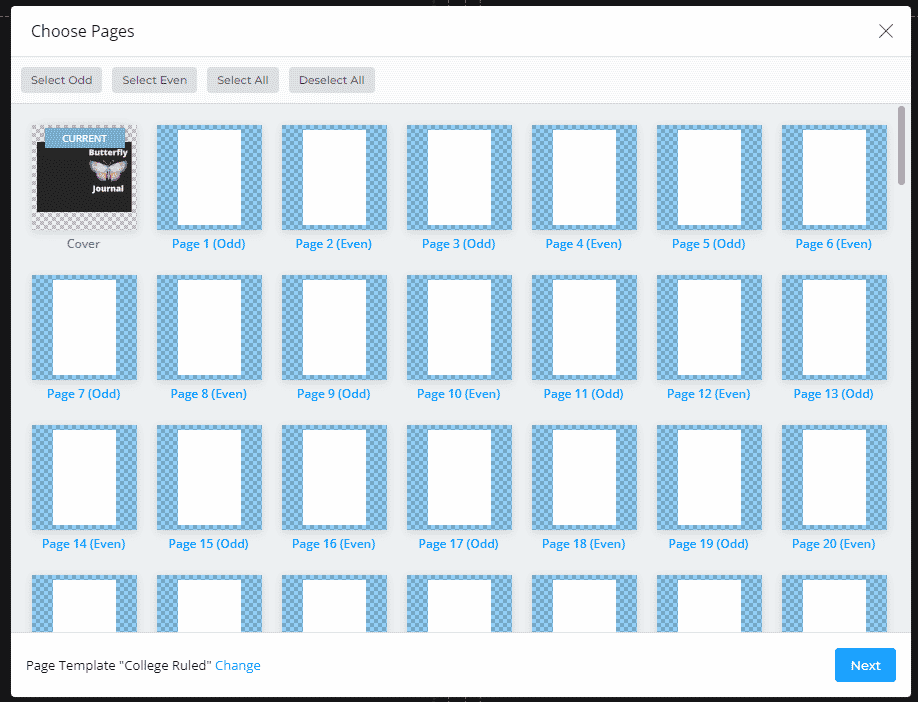Click the "Page 9 (Odd)" label text
The image size is (918, 702).
click(x=334, y=393)
